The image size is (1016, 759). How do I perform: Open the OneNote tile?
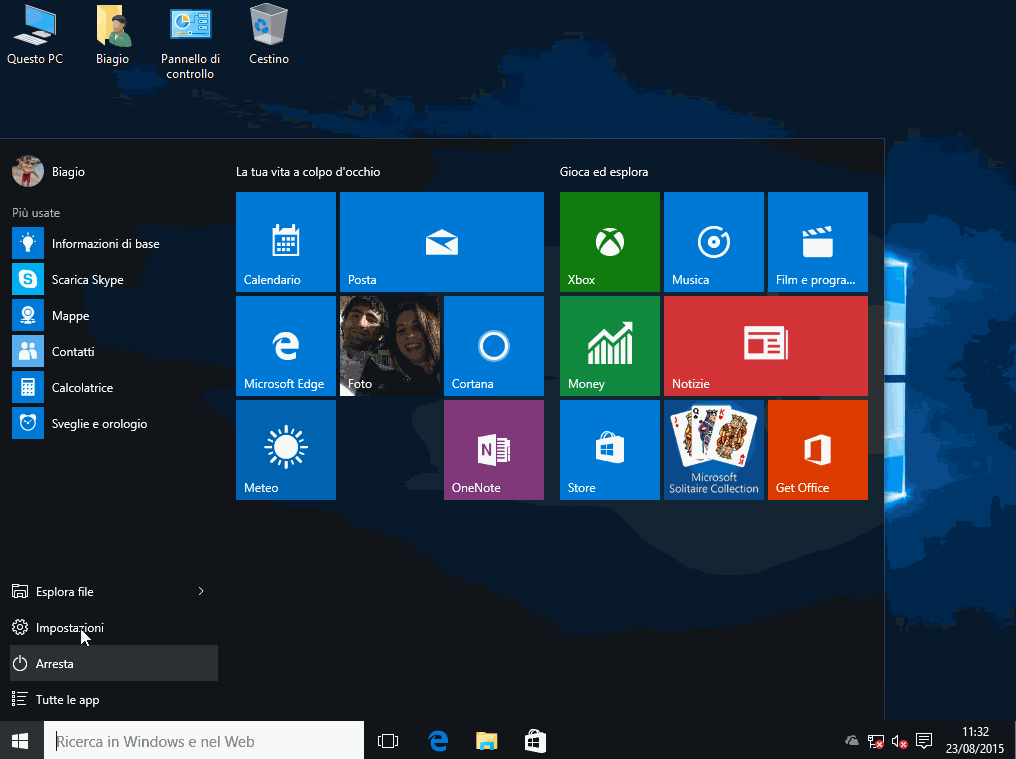493,450
